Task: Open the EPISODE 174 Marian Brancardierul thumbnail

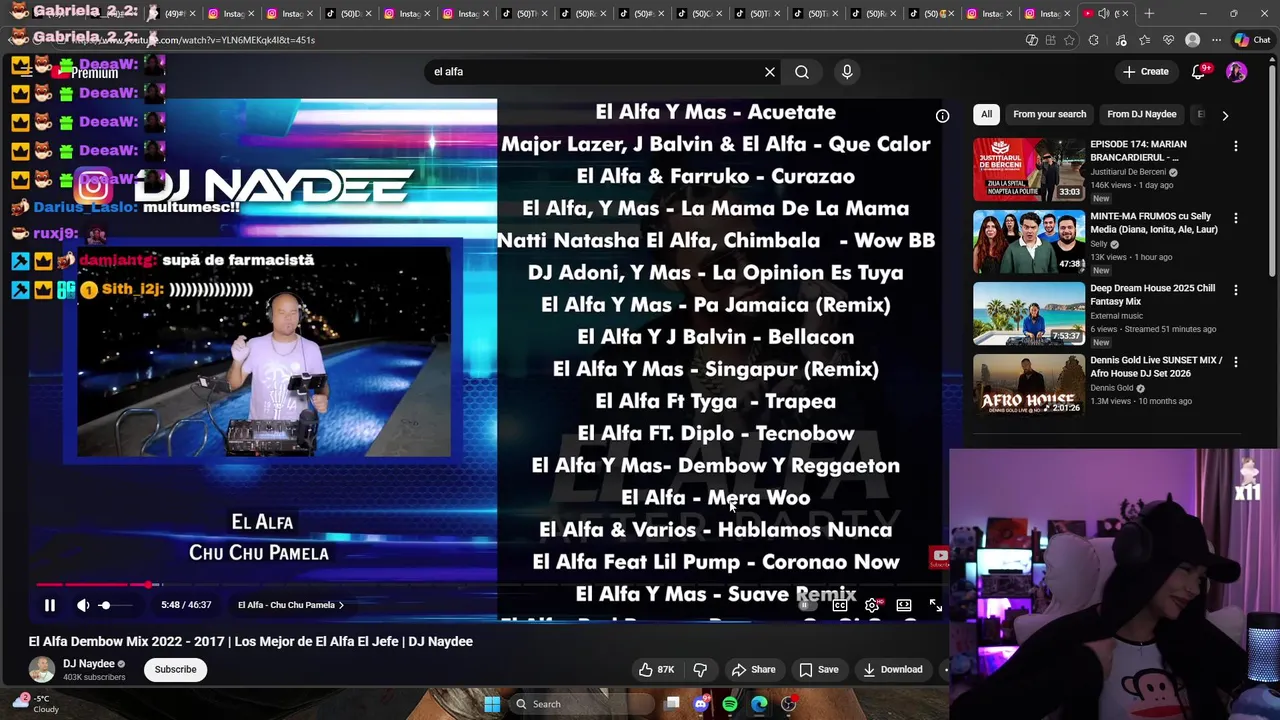Action: click(1028, 169)
